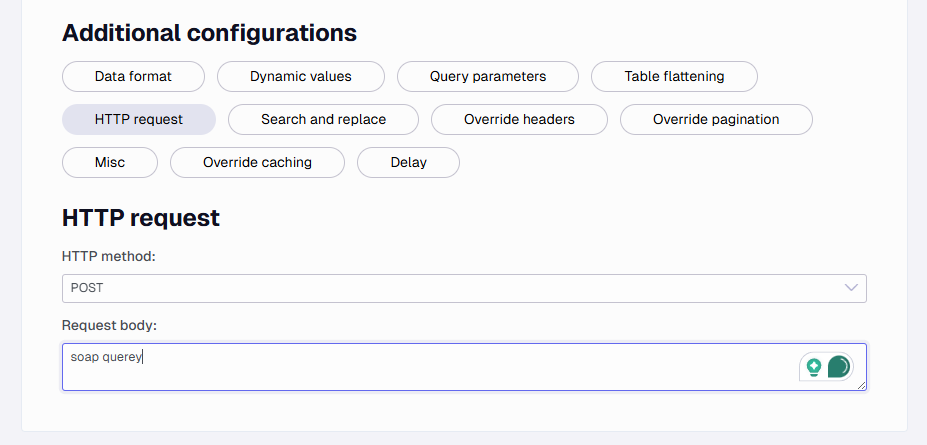Go to Override headers section

pos(519,119)
